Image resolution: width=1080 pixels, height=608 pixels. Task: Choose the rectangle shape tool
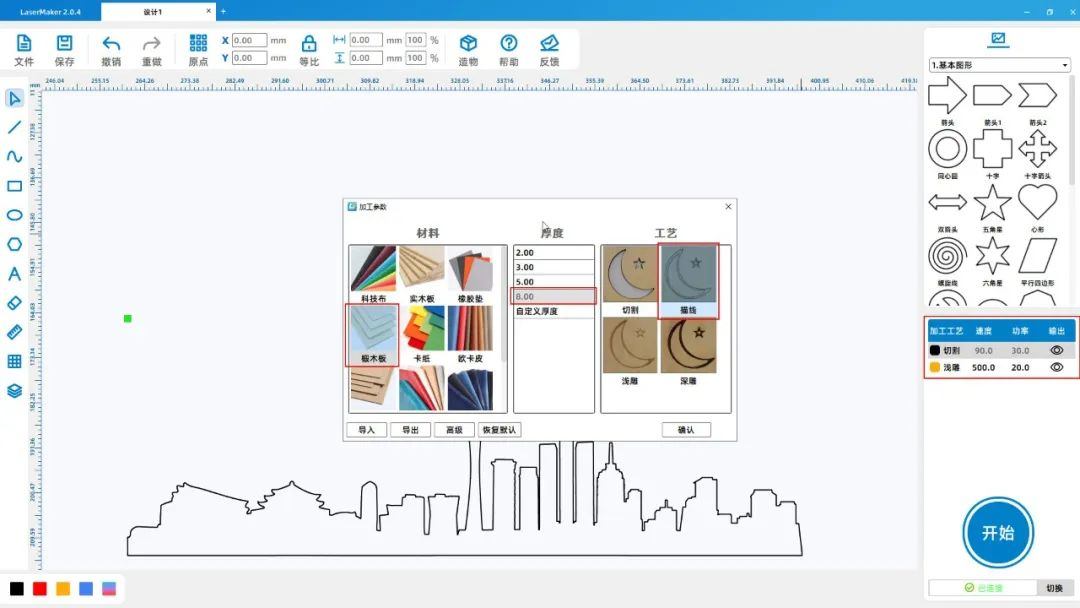14,186
